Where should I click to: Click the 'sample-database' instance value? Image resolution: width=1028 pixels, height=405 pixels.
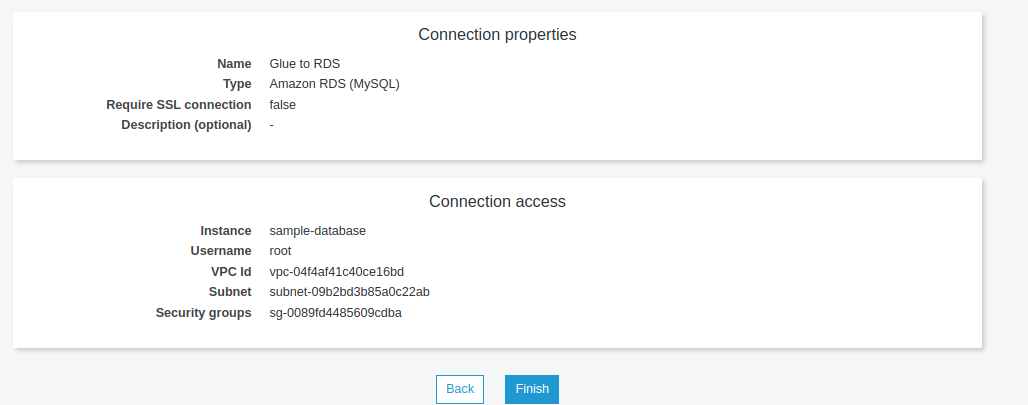point(318,231)
